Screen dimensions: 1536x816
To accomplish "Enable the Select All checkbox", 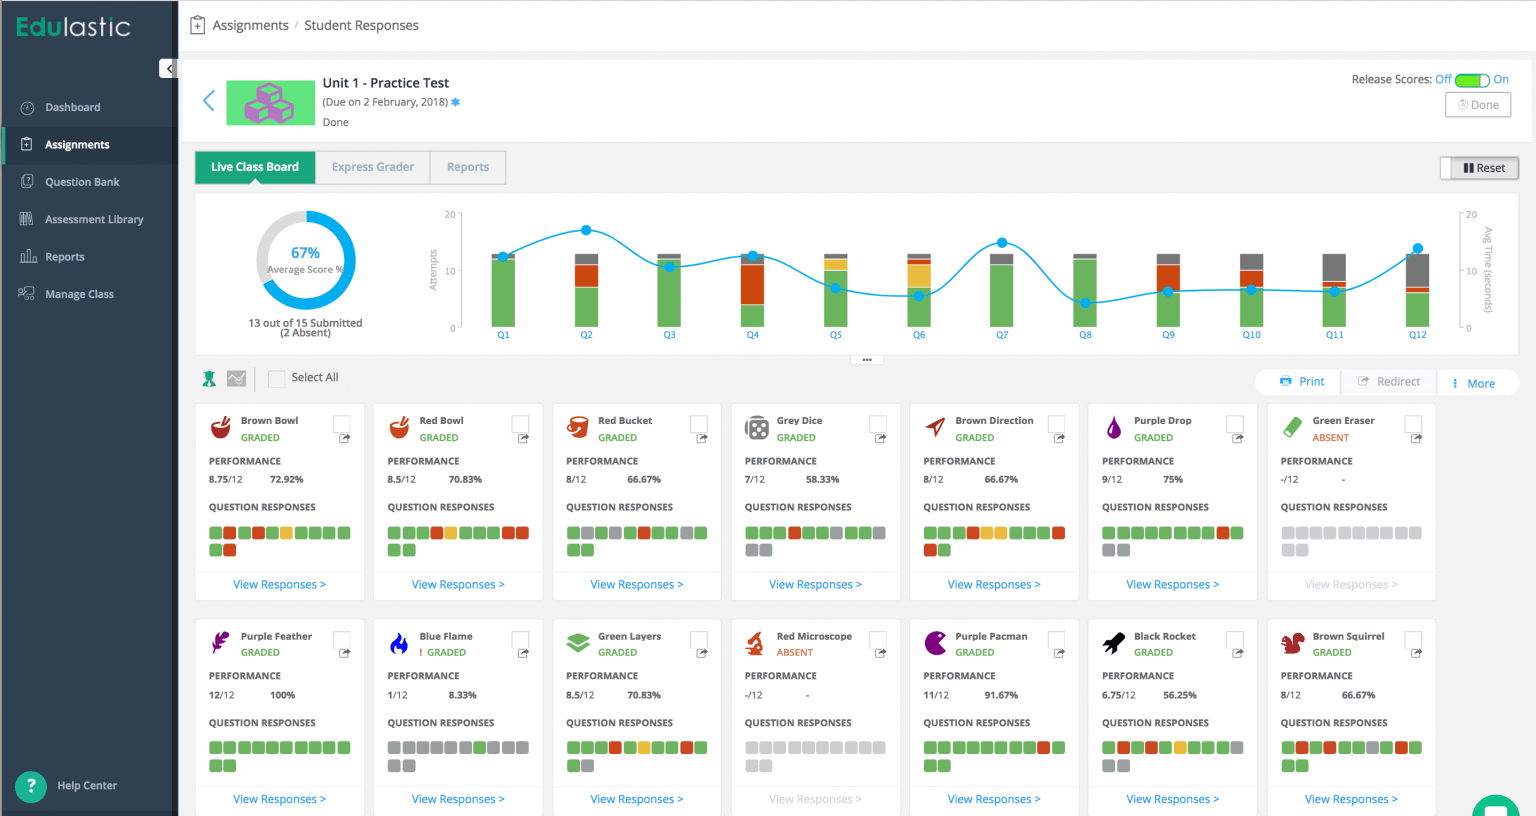I will pyautogui.click(x=276, y=378).
